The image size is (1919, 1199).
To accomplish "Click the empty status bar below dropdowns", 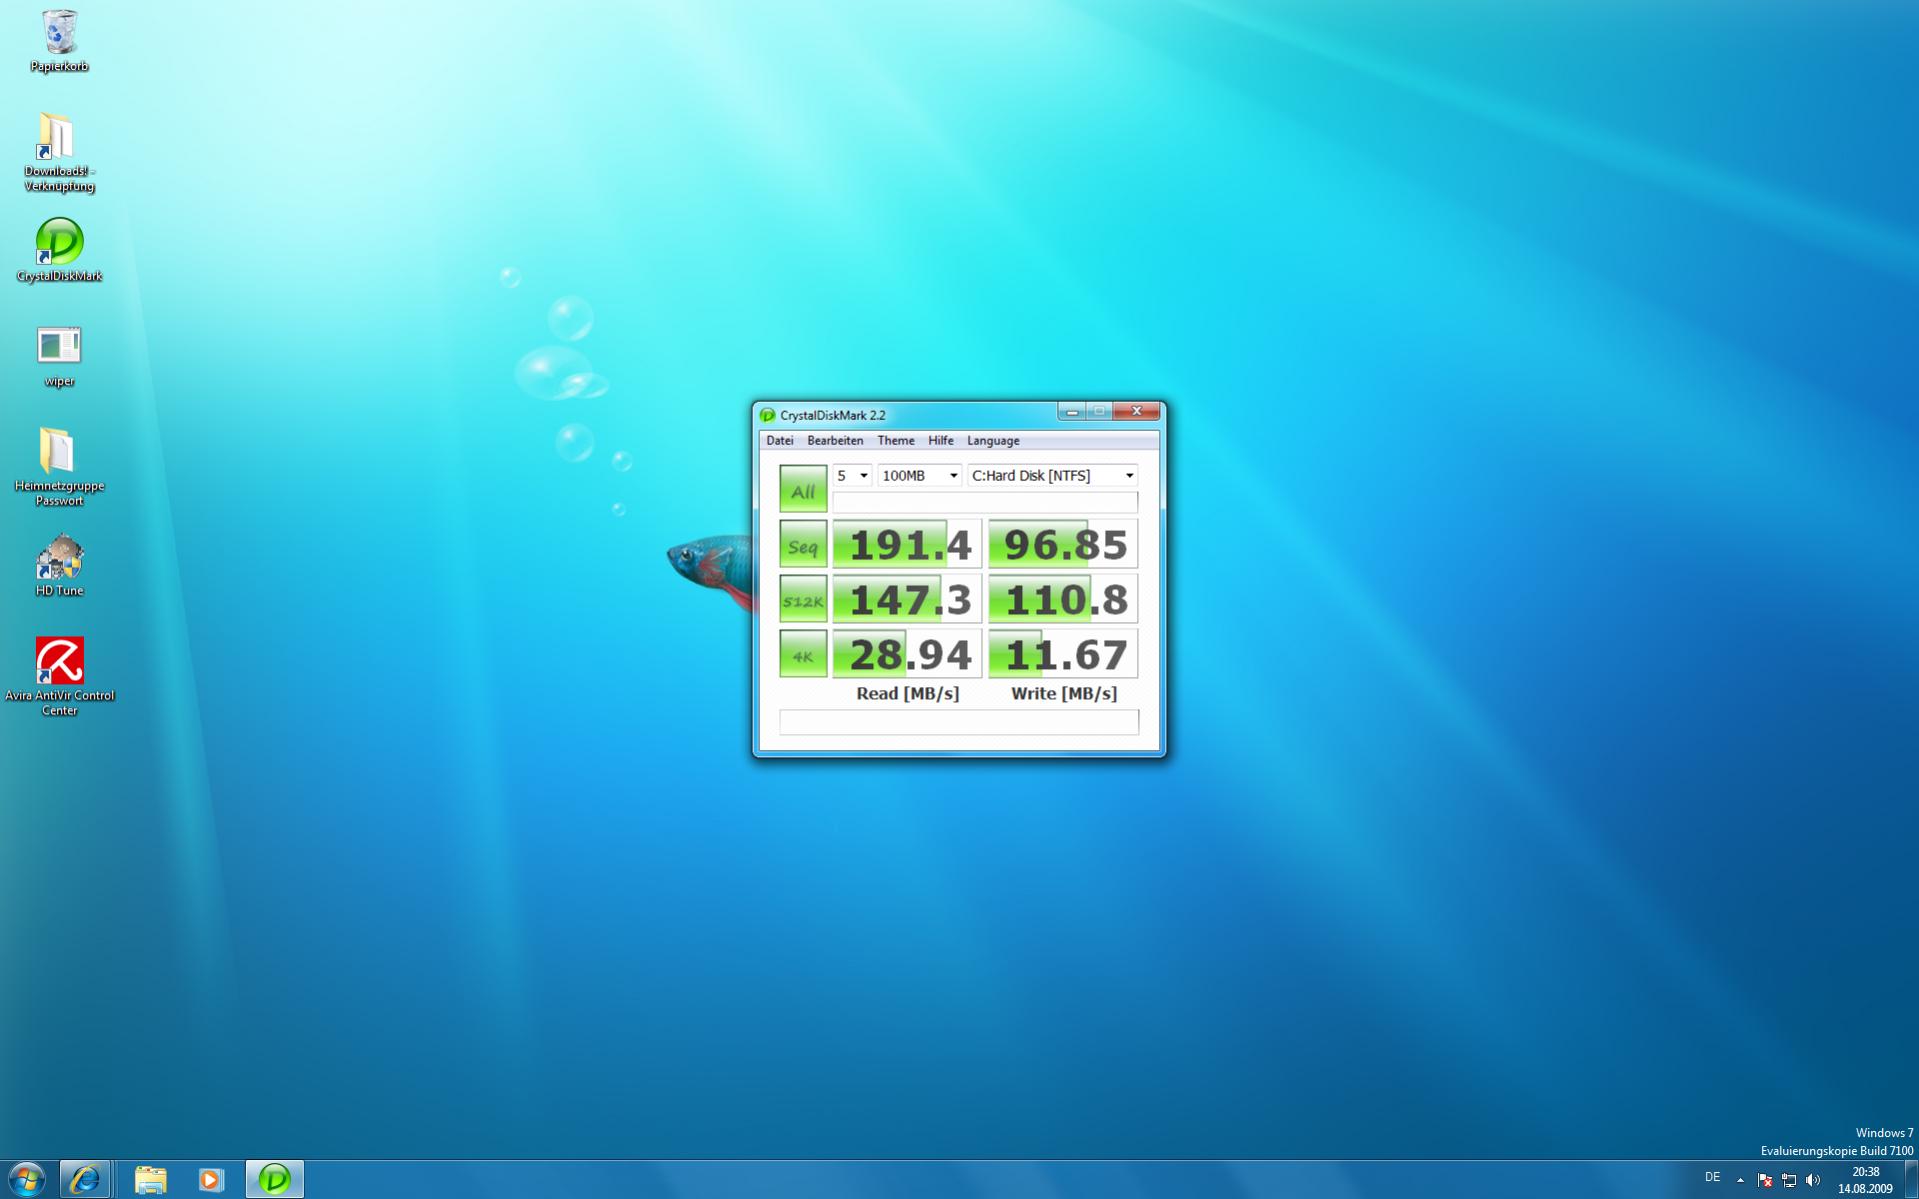I will click(x=985, y=502).
